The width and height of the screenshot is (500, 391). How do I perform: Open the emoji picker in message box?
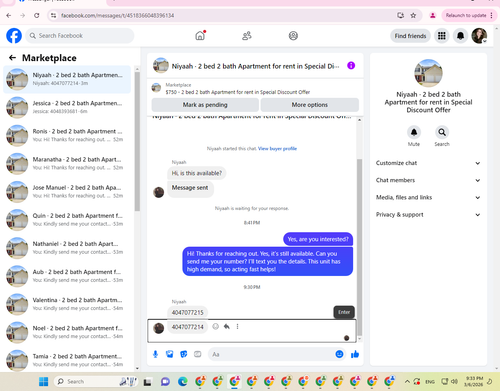[x=339, y=354]
